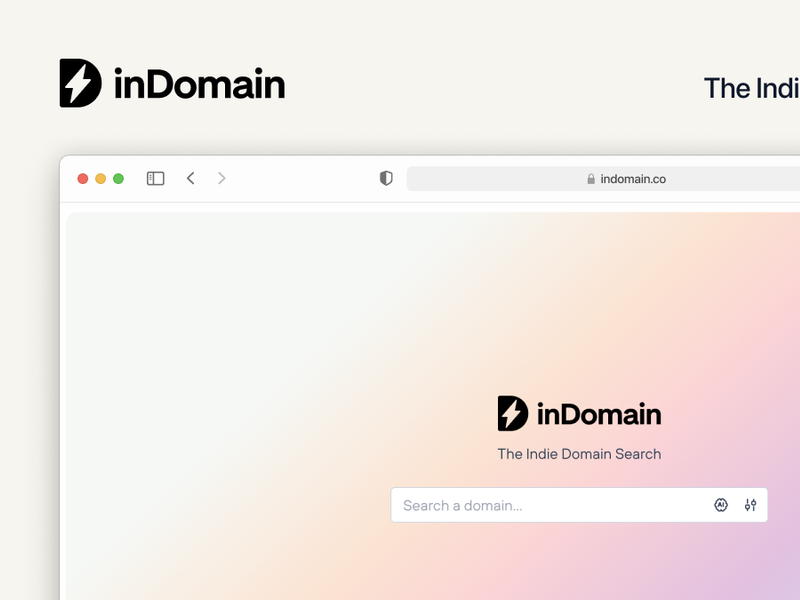Click the privacy shield icon in the browser toolbar
This screenshot has width=800, height=600.
[385, 178]
